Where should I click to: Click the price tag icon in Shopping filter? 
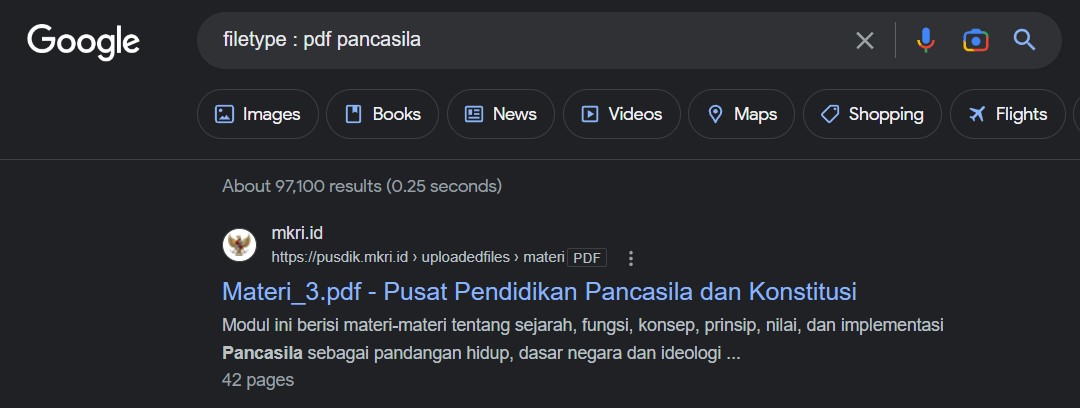point(830,114)
